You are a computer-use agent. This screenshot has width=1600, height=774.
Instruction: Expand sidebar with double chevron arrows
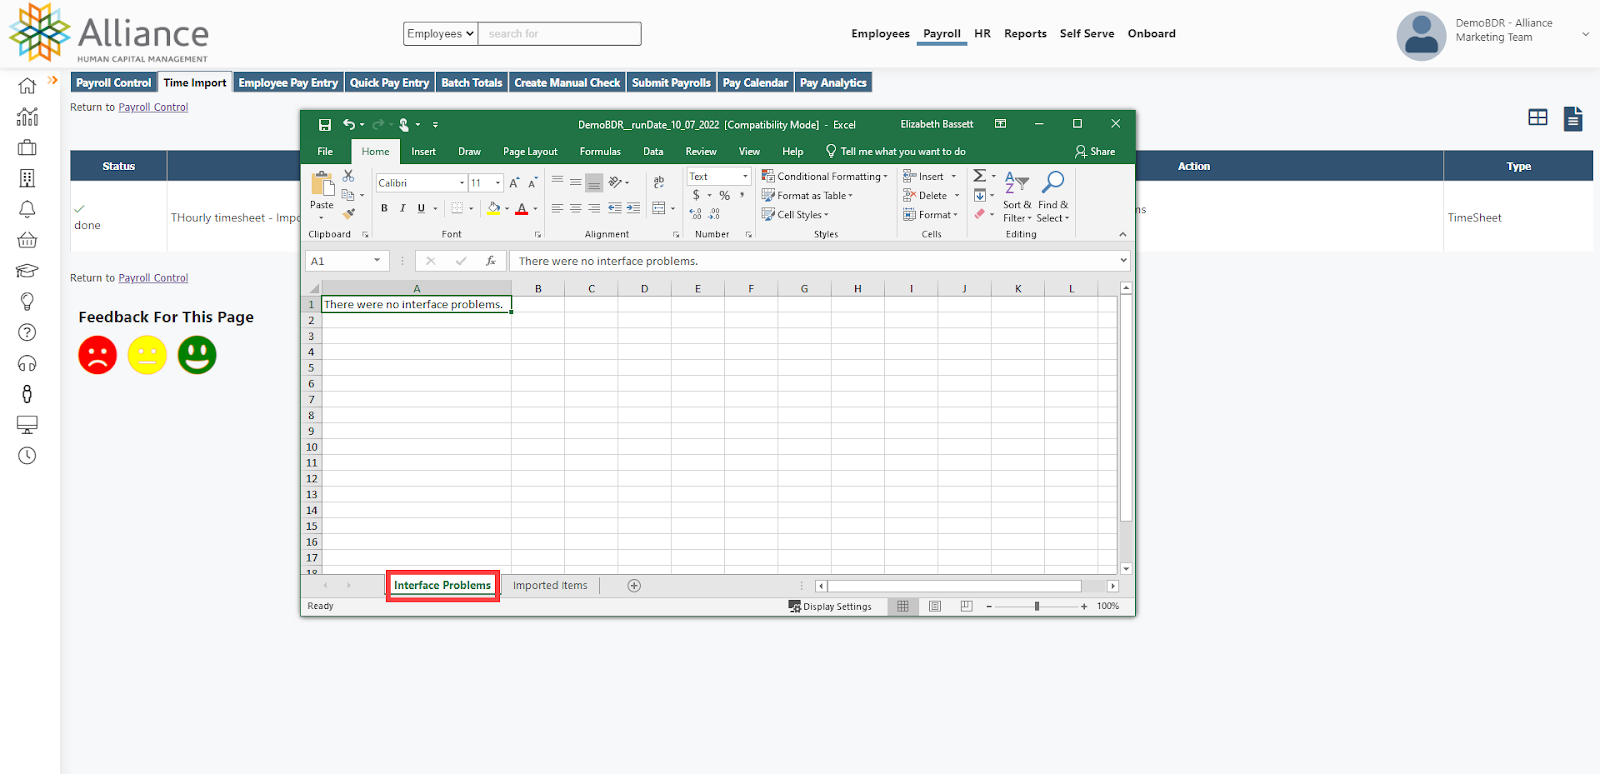tap(53, 80)
